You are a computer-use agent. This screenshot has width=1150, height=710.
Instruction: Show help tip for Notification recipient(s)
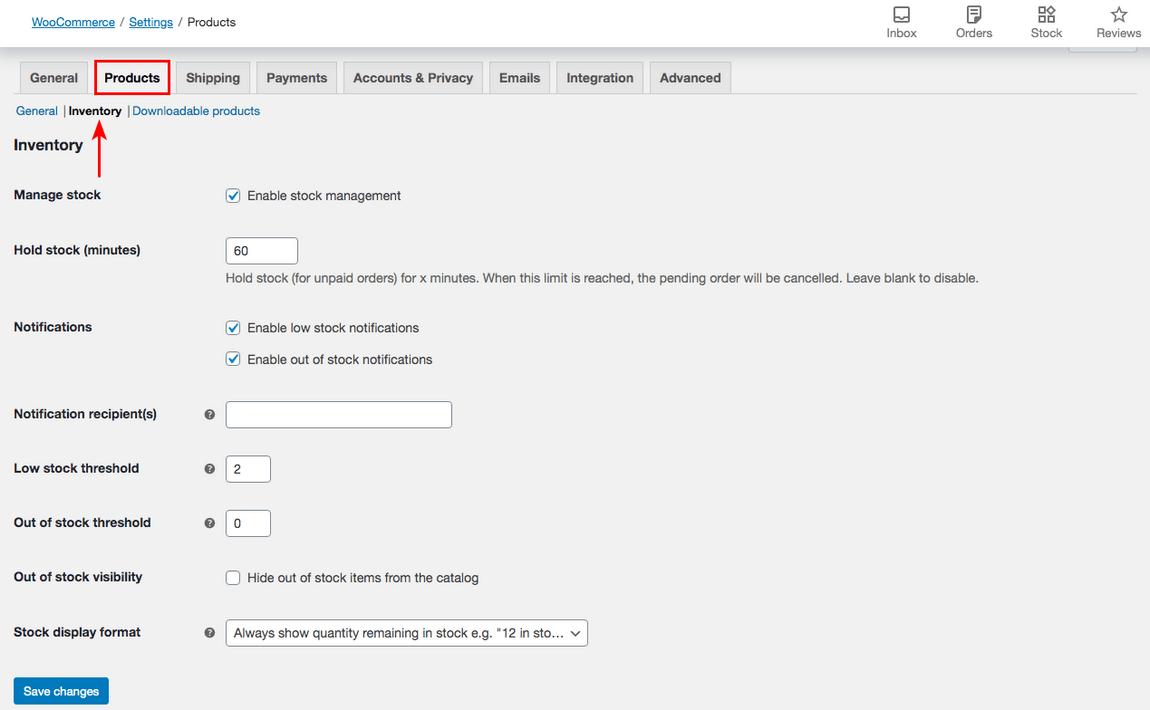pos(210,414)
